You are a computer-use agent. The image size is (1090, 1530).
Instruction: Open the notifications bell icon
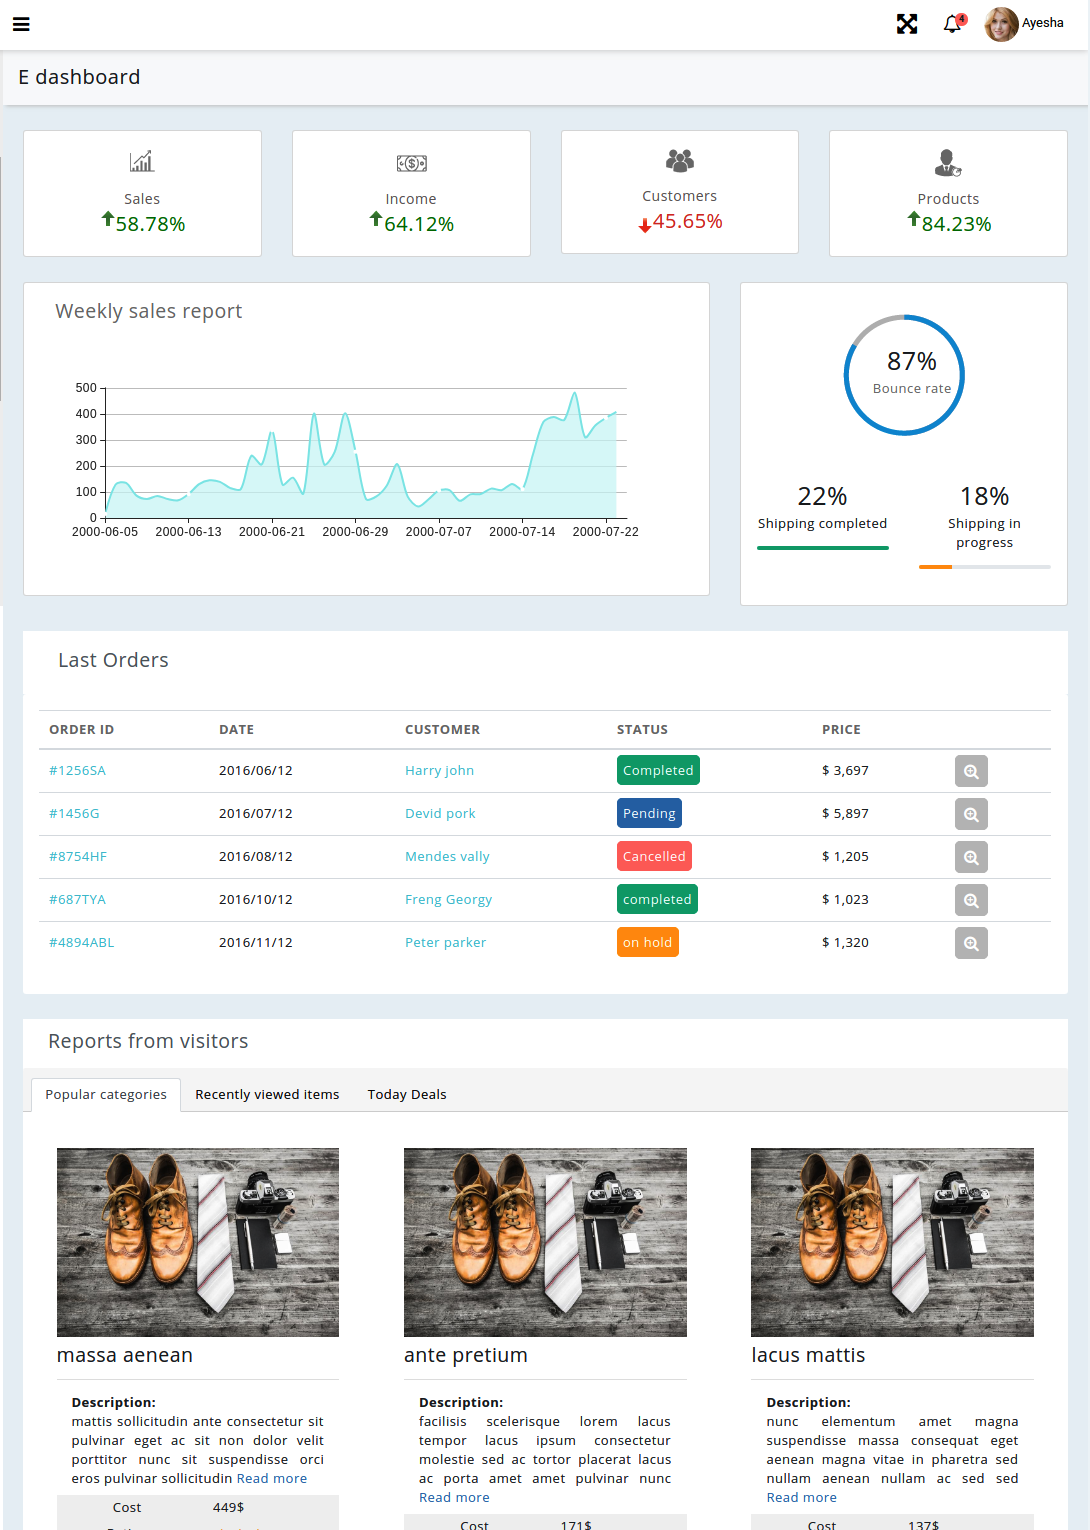point(953,24)
